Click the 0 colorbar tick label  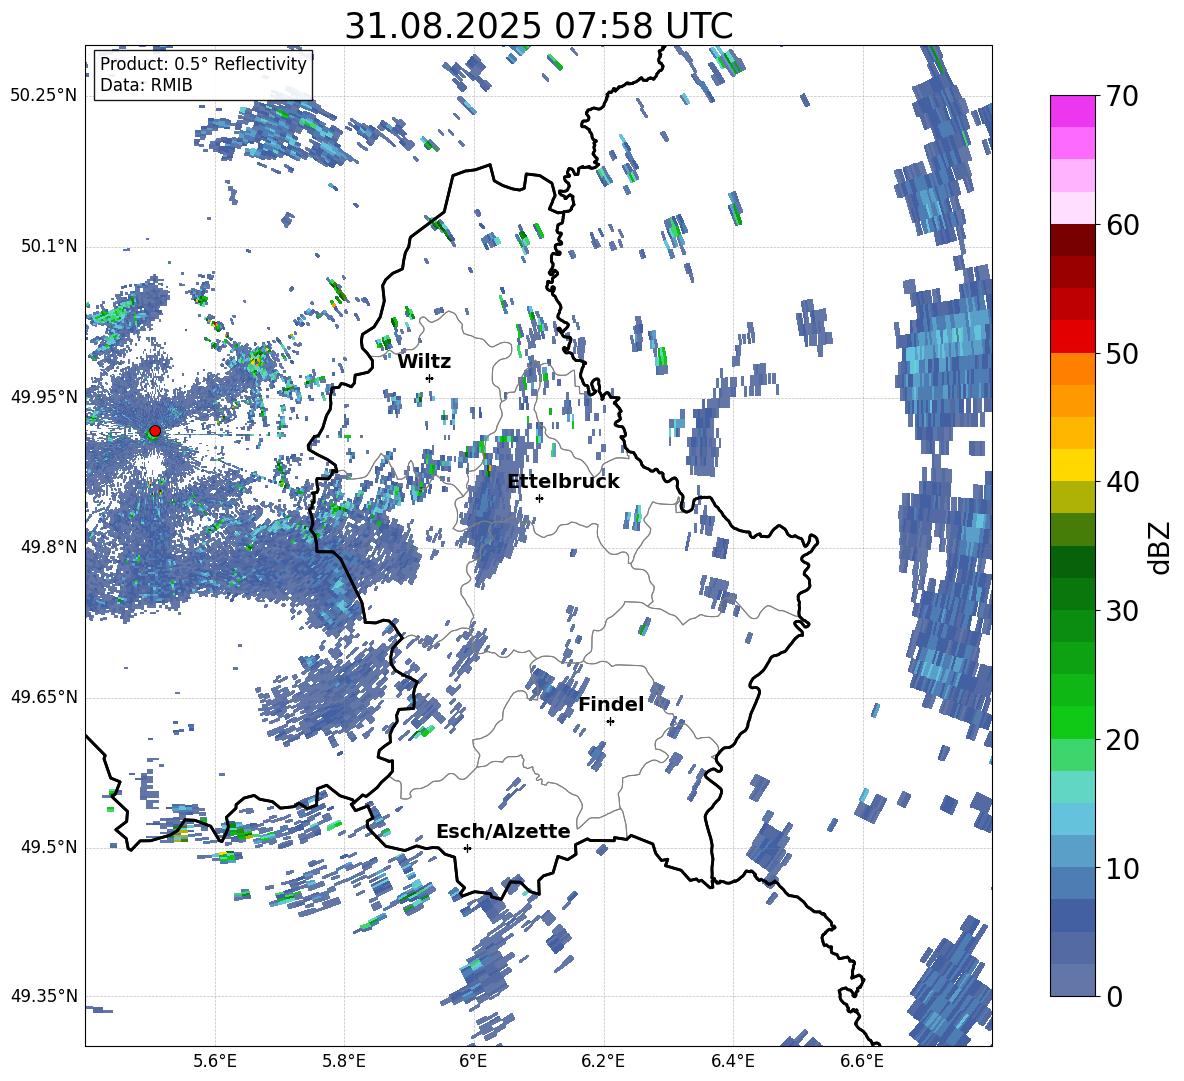[1114, 996]
